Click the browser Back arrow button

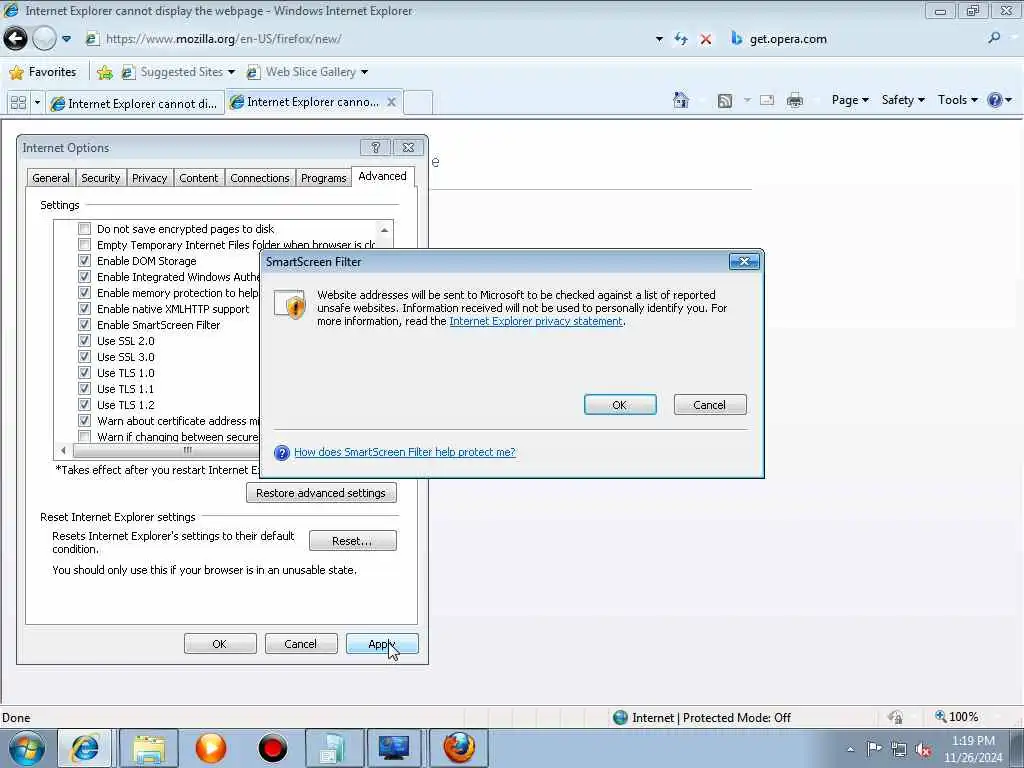(16, 39)
